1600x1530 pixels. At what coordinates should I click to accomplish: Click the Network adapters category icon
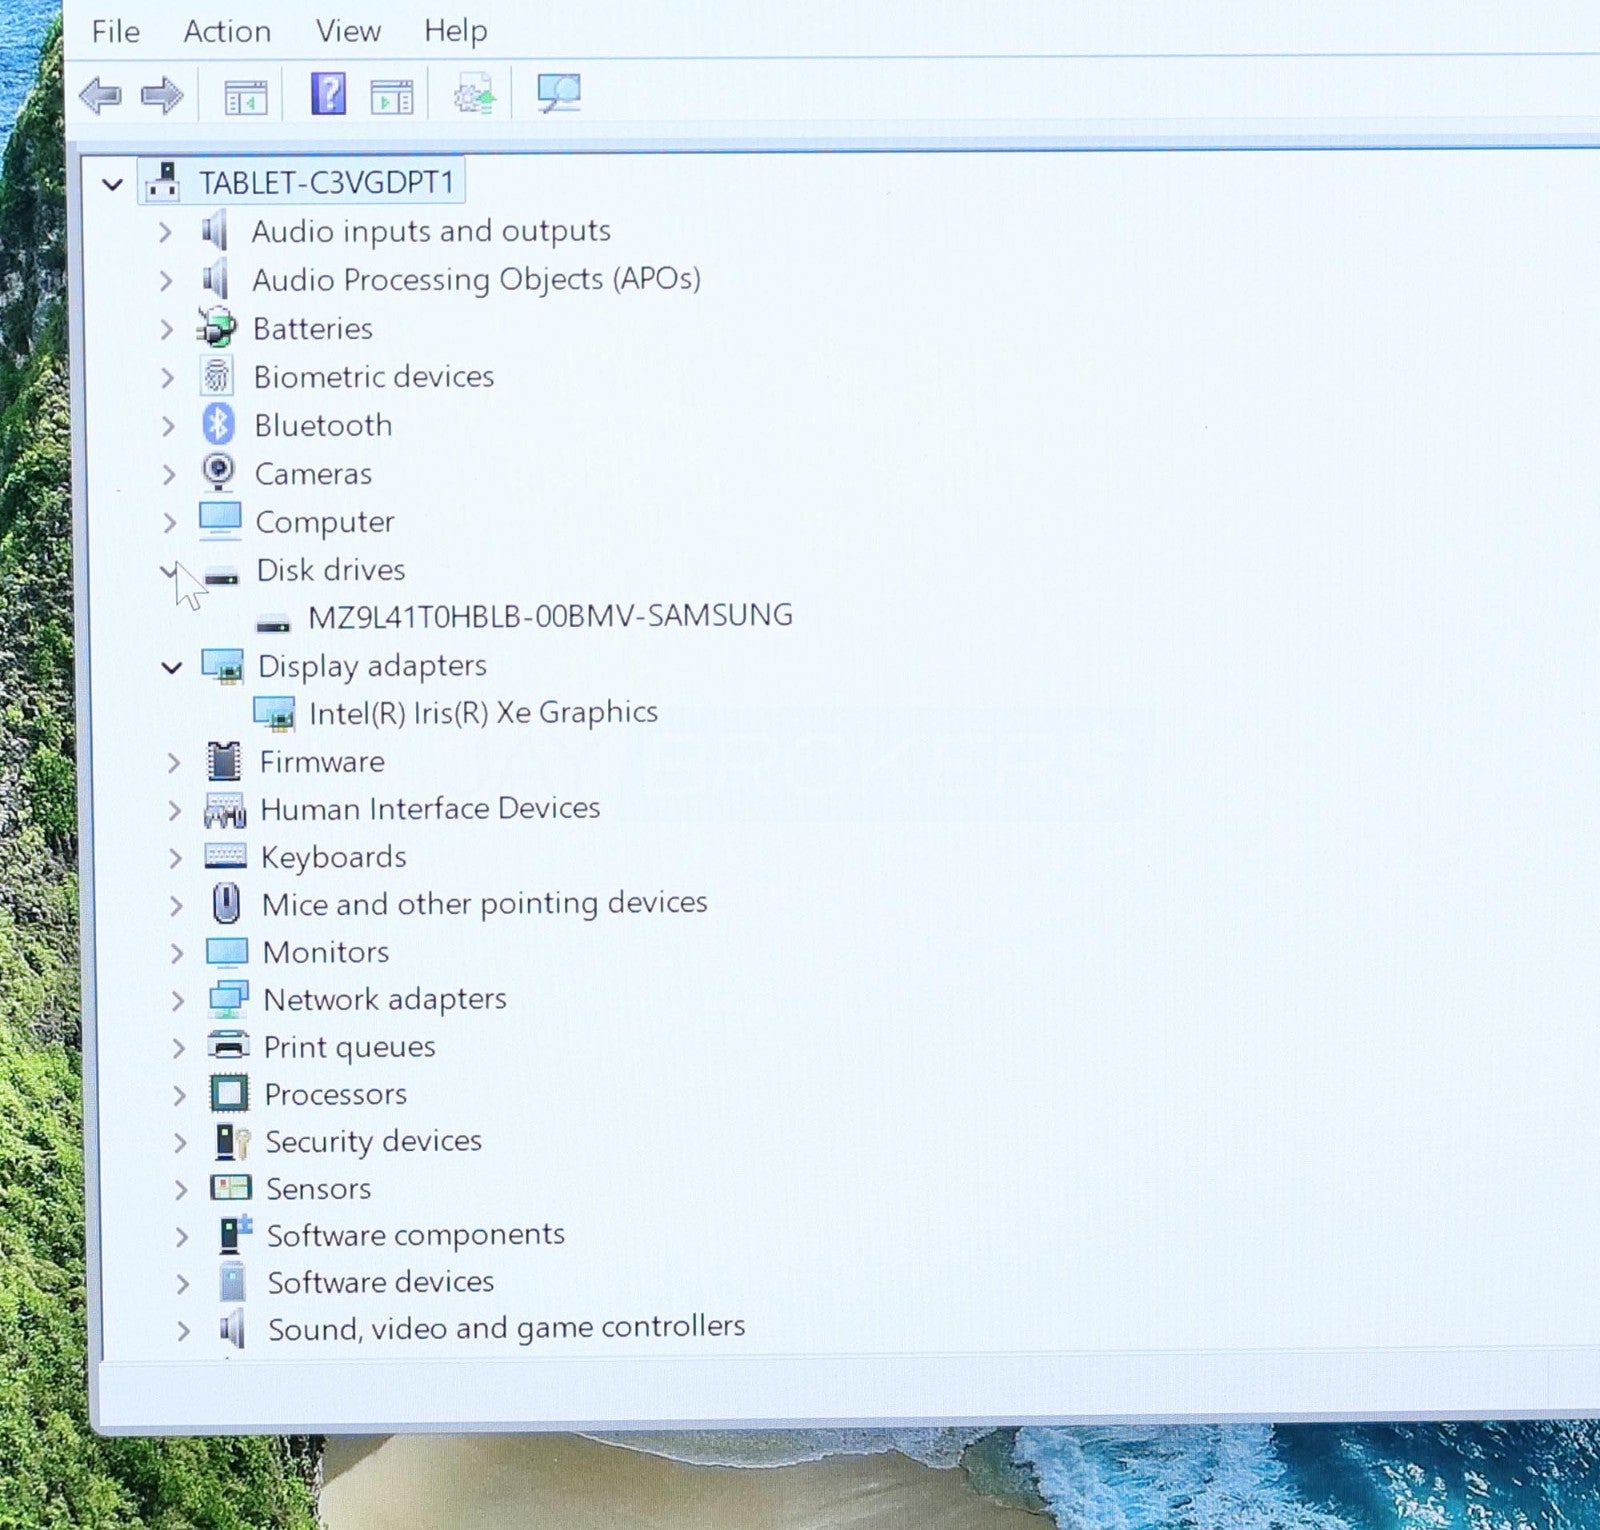click(x=228, y=998)
